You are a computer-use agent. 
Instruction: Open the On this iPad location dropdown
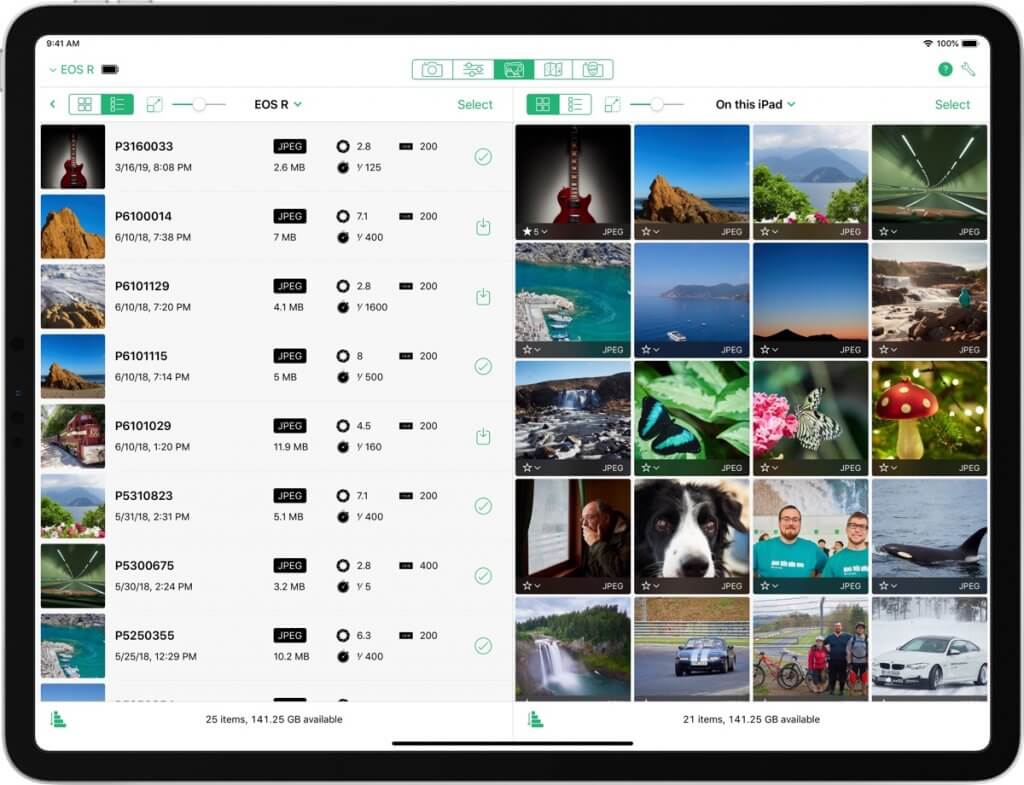coord(755,104)
